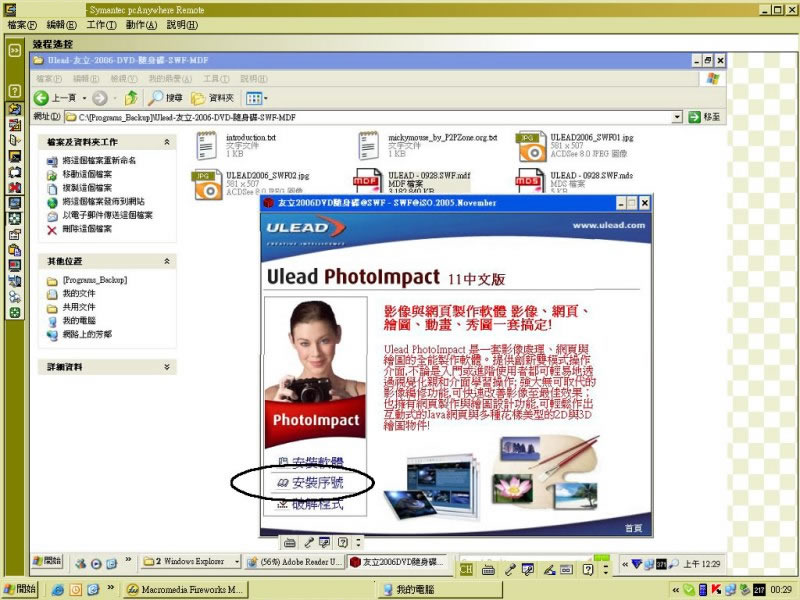Open pcAnywhere 動作(A) menu
Viewport: 800px width, 600px height.
click(141, 24)
